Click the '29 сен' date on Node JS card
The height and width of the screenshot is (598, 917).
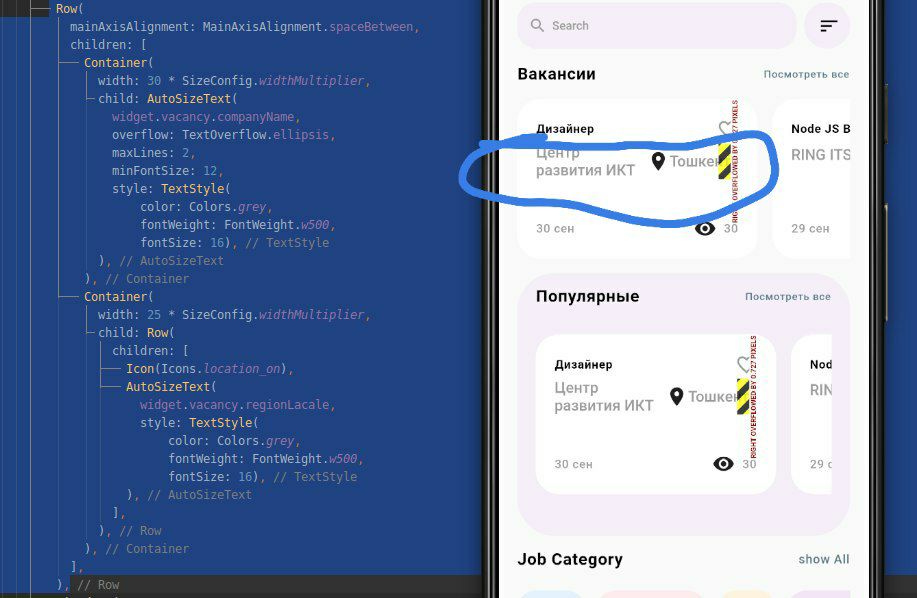tap(810, 229)
